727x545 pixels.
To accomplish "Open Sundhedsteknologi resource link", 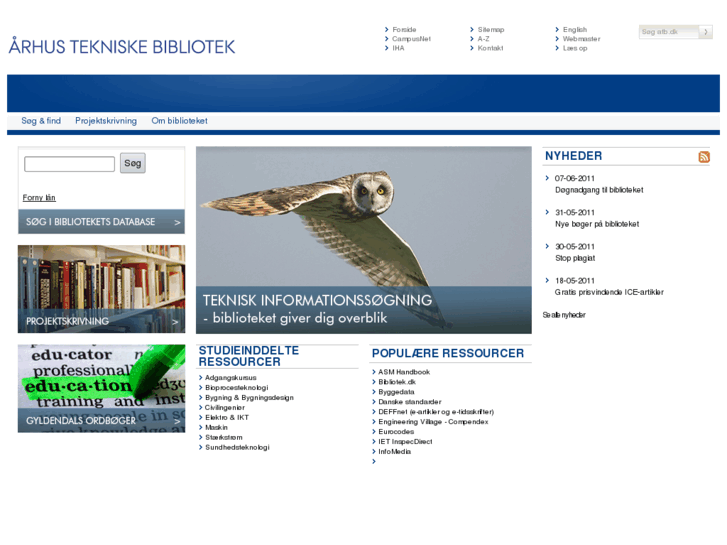I will coord(237,448).
